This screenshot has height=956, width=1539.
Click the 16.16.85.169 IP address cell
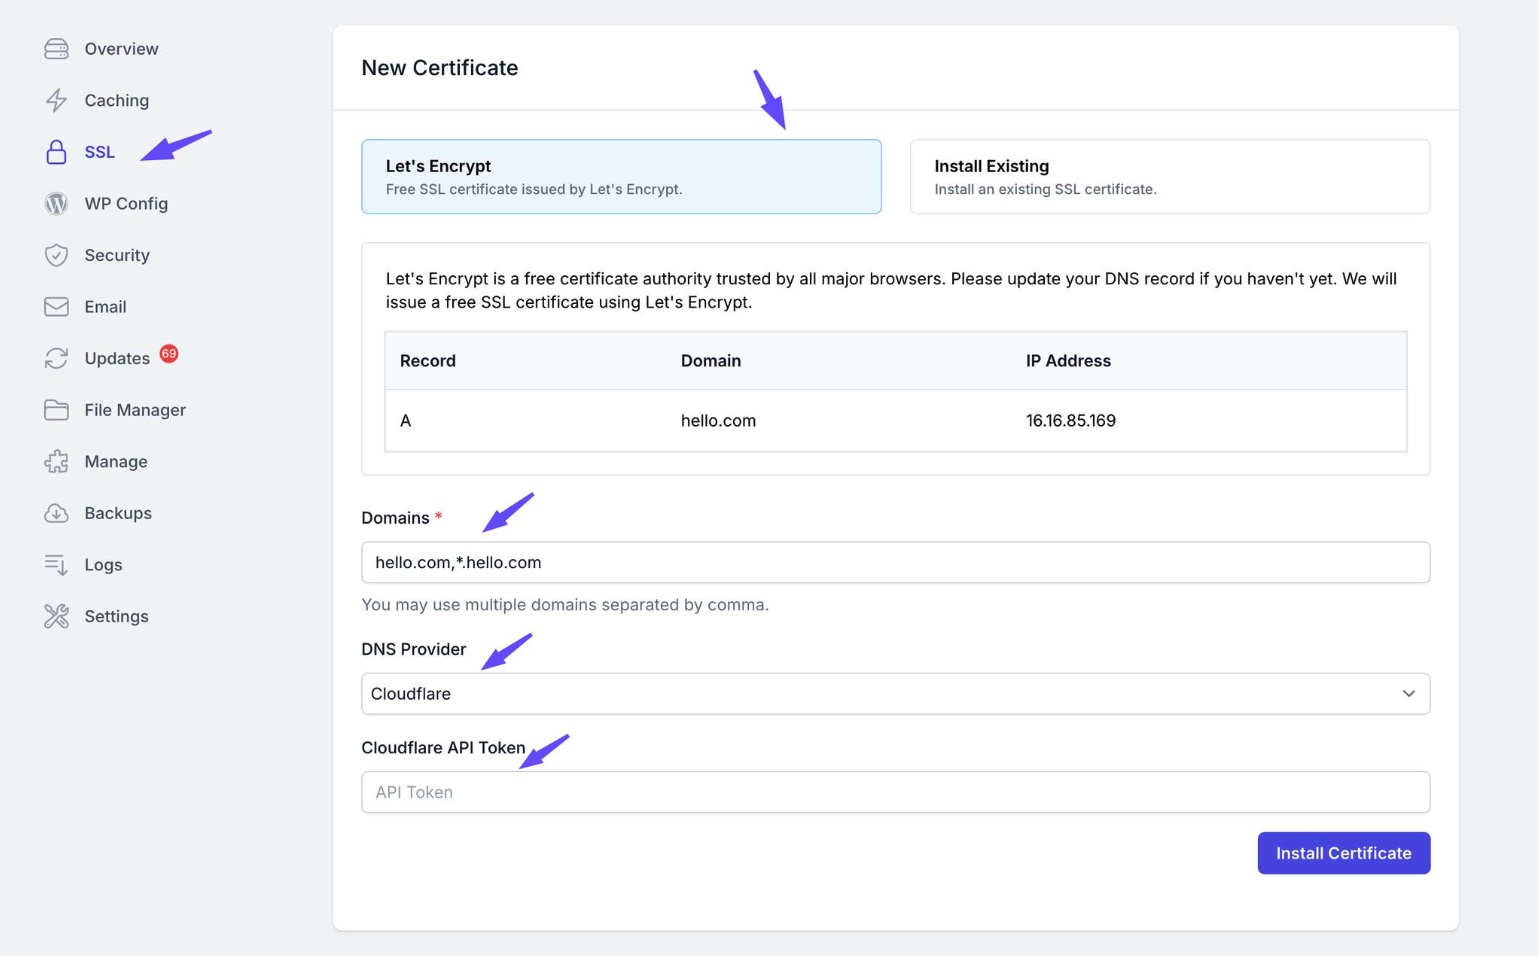pos(1070,421)
